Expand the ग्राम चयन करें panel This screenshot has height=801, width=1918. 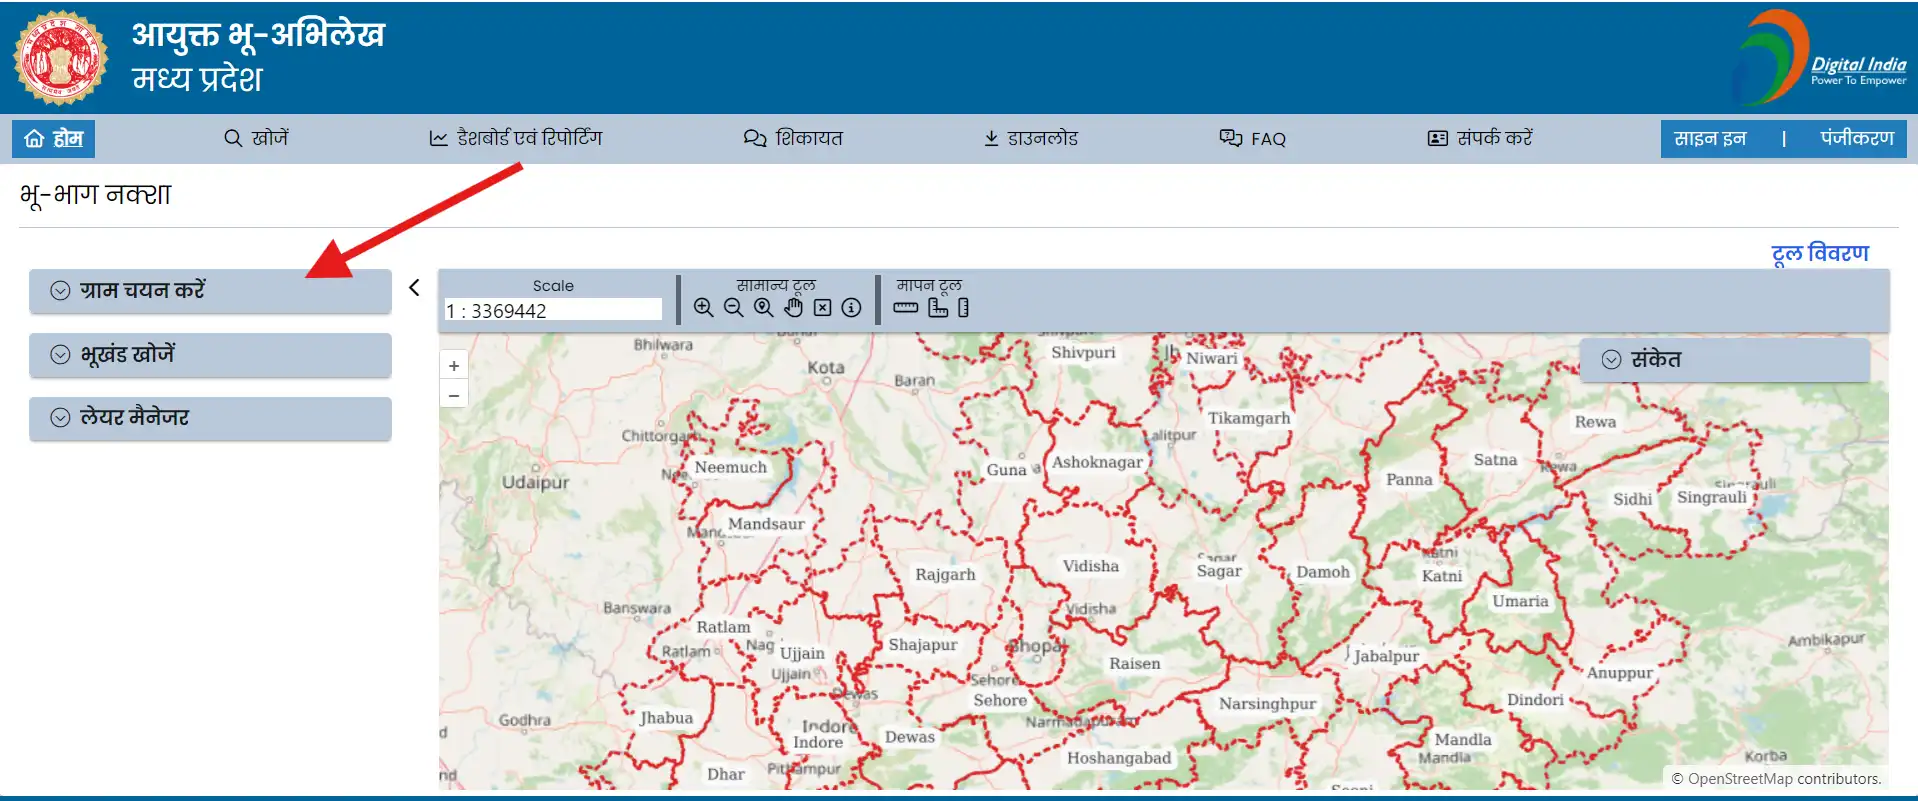coord(210,291)
